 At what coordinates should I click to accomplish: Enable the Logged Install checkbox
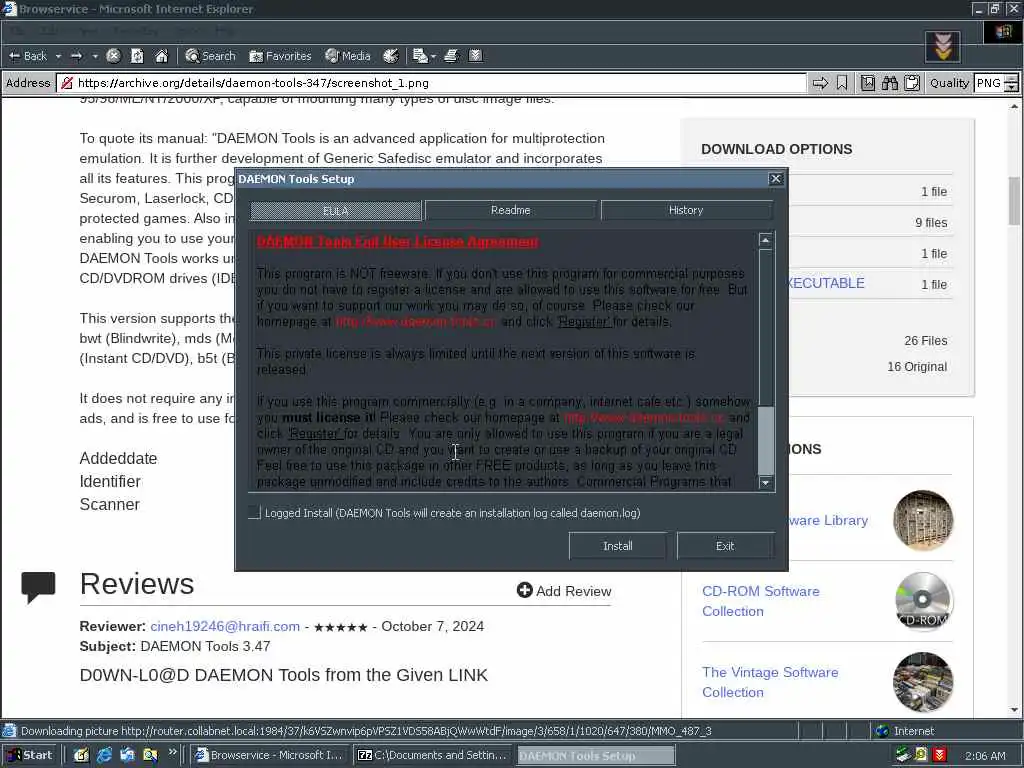[255, 513]
